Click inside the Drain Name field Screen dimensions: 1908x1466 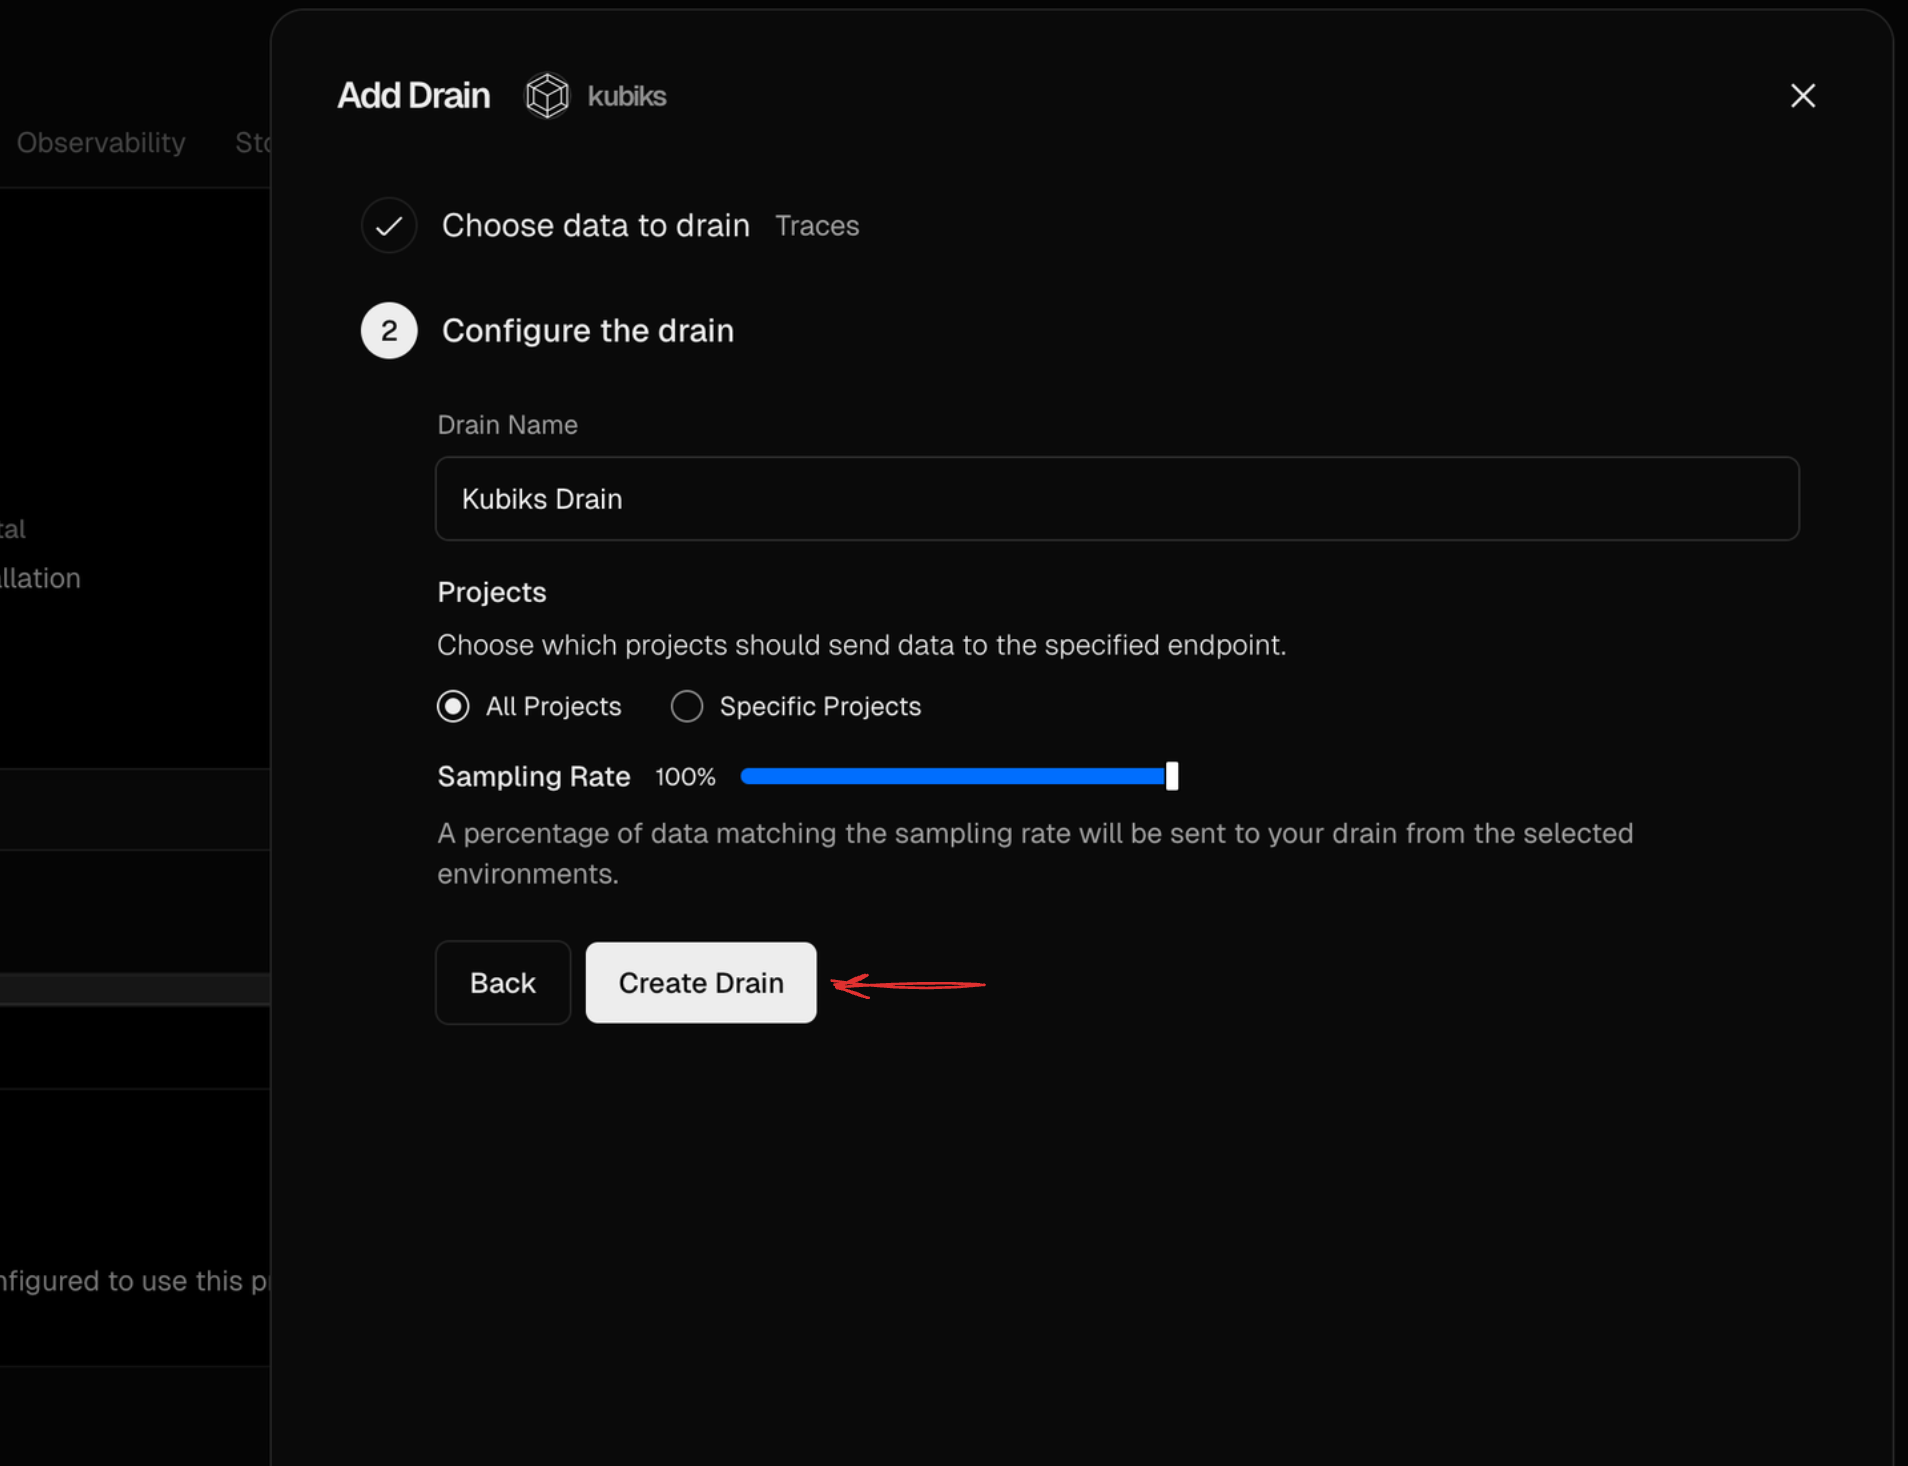1115,499
